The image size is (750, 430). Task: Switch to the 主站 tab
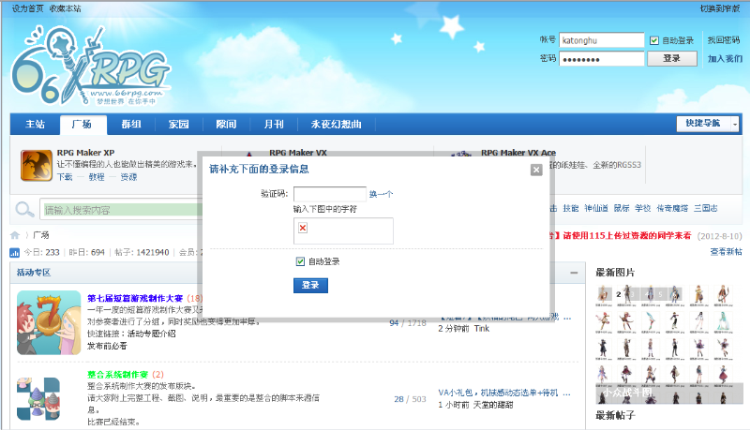click(35, 124)
